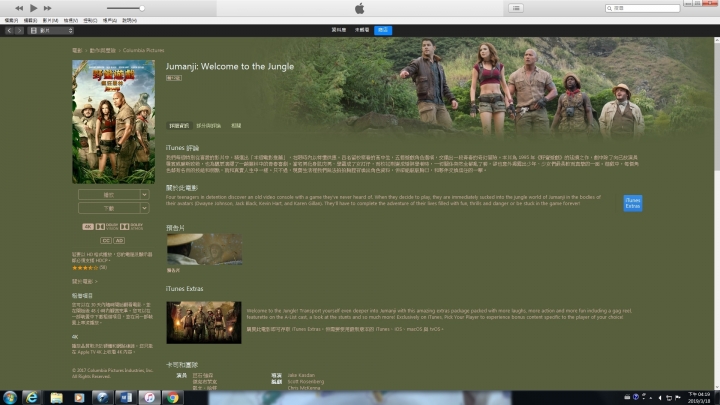Expand the Download button dropdown arrow
Viewport: 720px width, 405px height.
coord(144,208)
